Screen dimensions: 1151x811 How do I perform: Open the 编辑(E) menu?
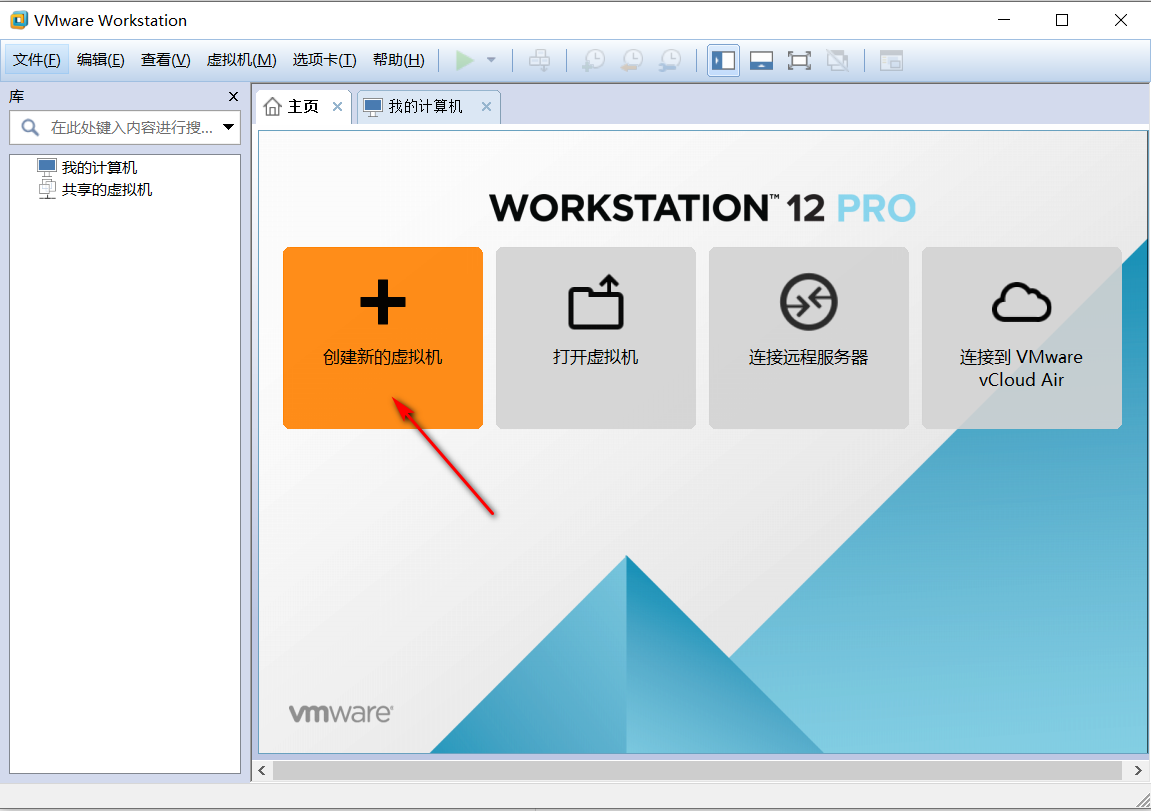pos(101,60)
